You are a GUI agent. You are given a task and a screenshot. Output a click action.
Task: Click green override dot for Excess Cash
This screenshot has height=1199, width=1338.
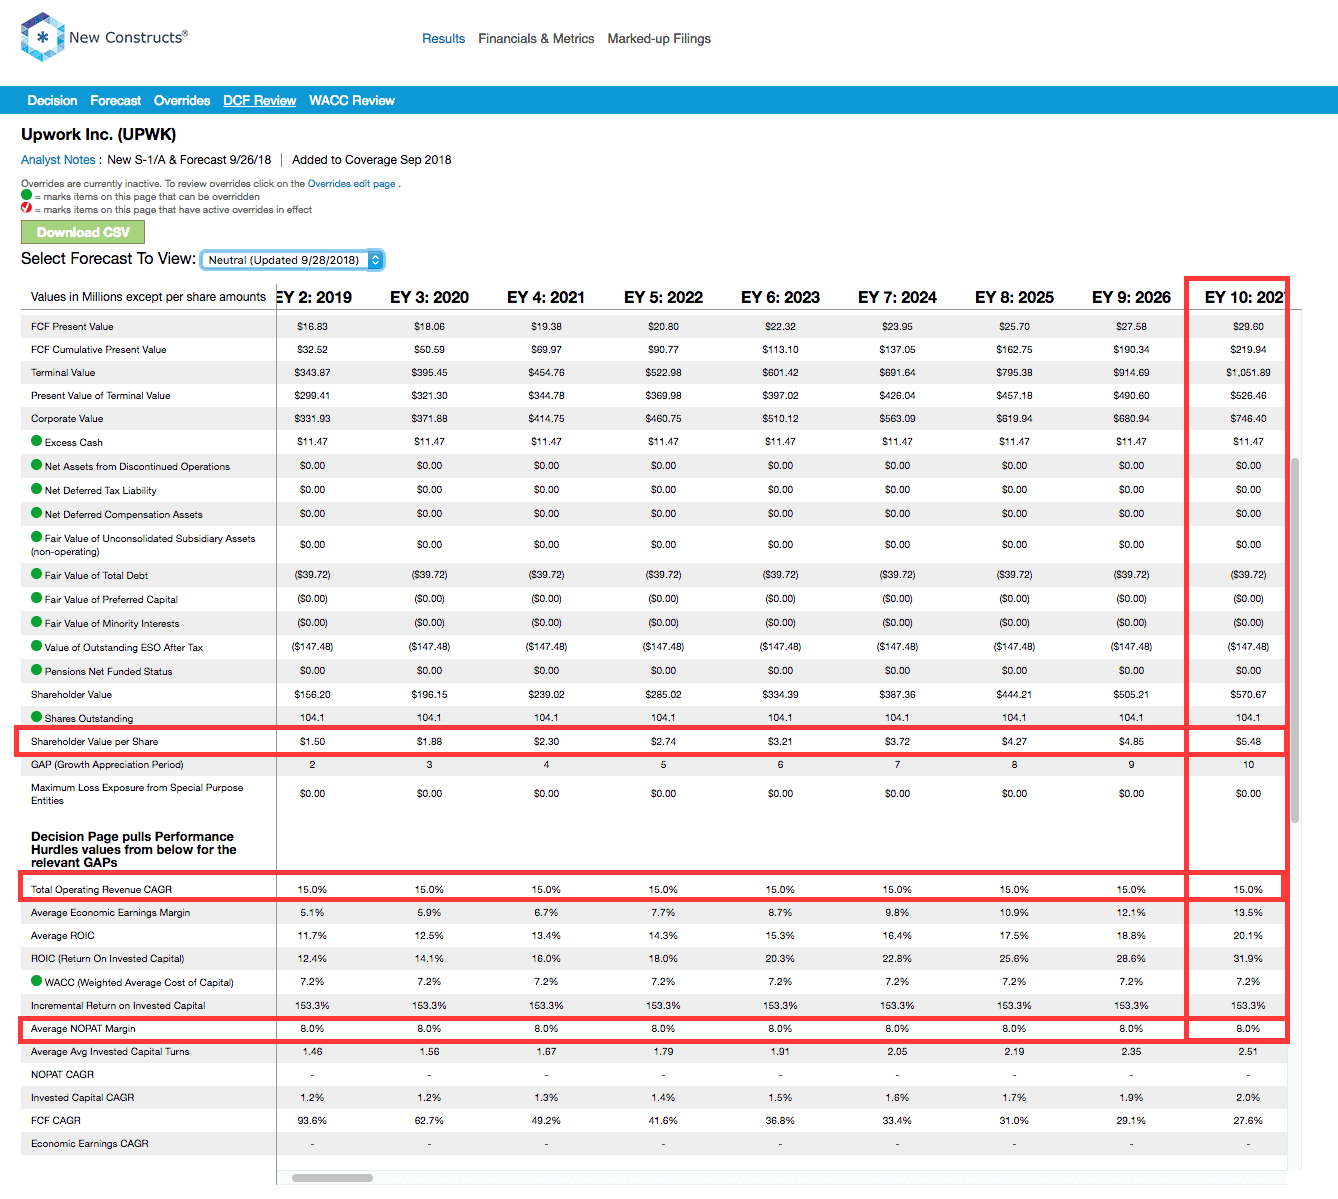click(x=36, y=441)
